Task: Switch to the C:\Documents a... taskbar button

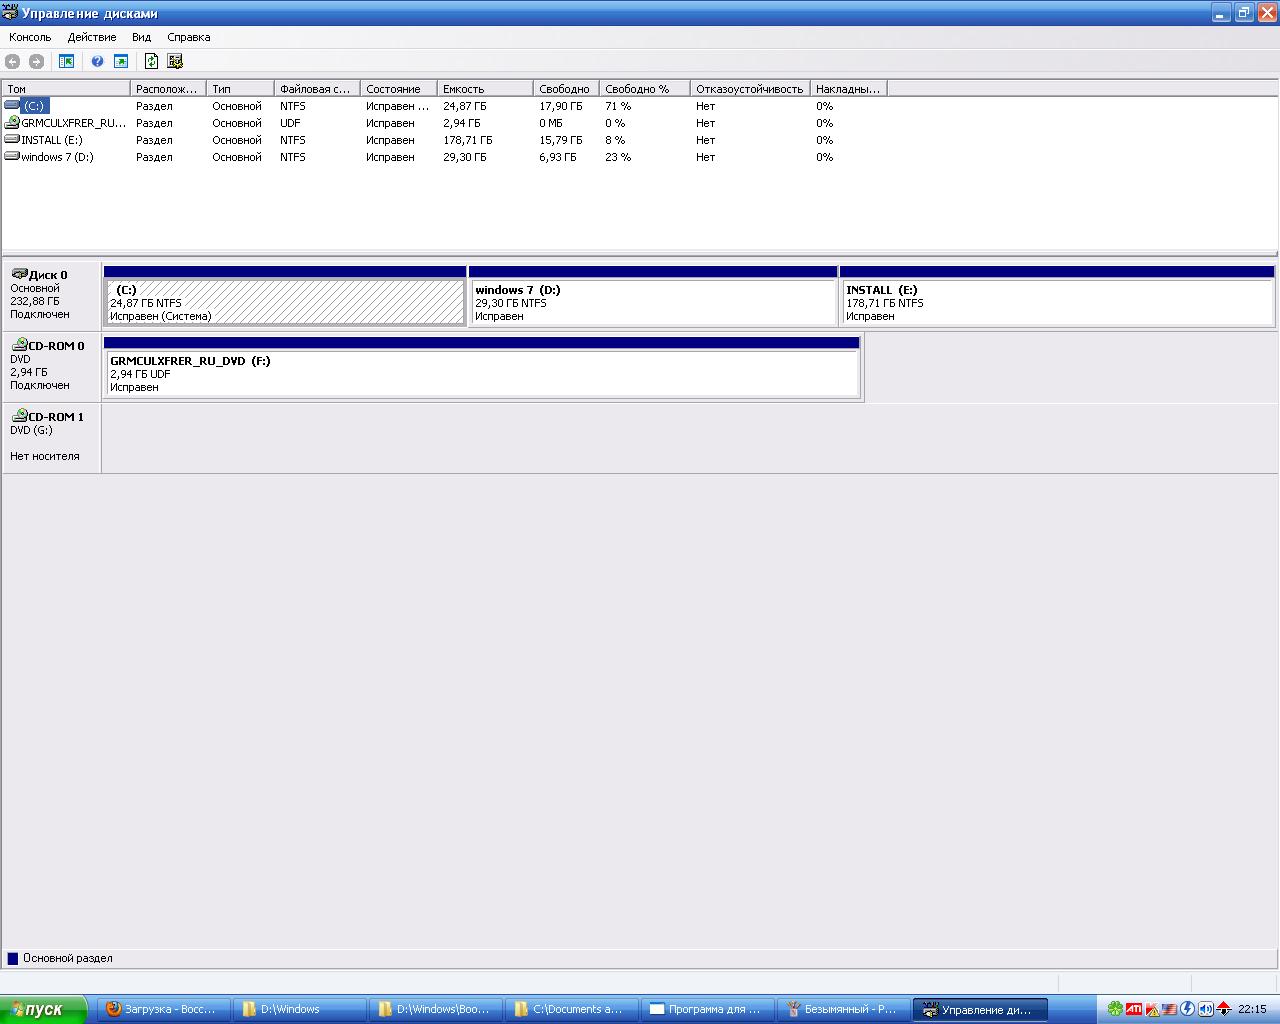Action: [x=571, y=1009]
